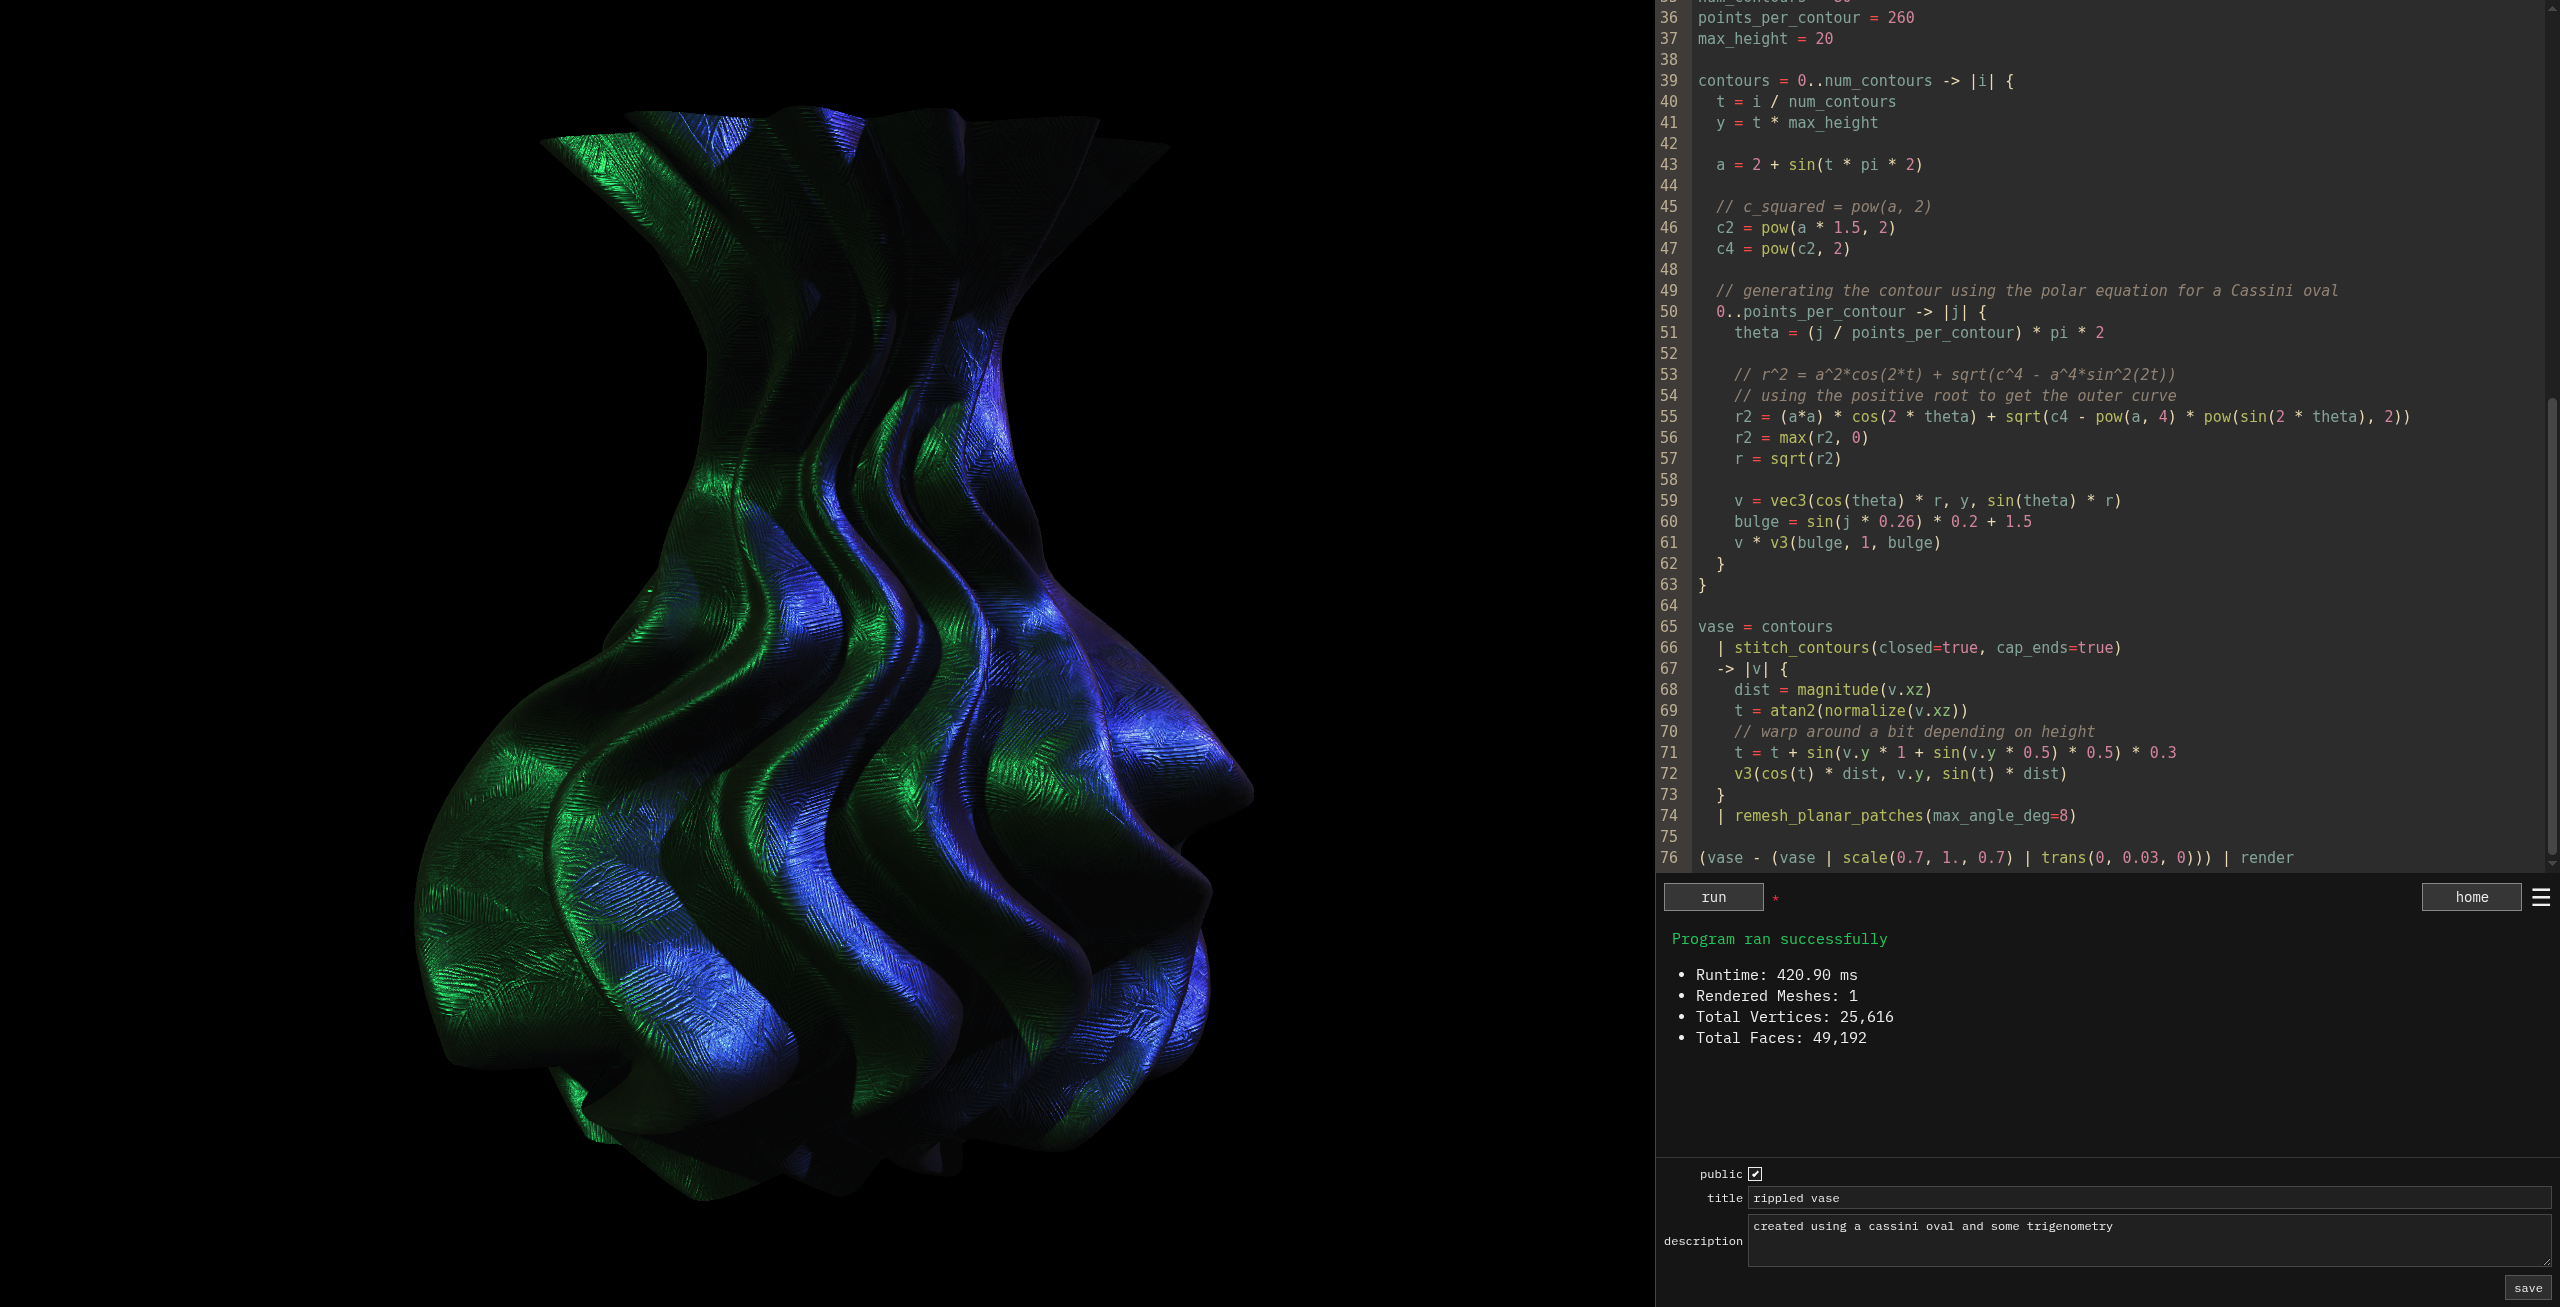Save the project with the save button
This screenshot has width=2560, height=1307.
click(2529, 1288)
